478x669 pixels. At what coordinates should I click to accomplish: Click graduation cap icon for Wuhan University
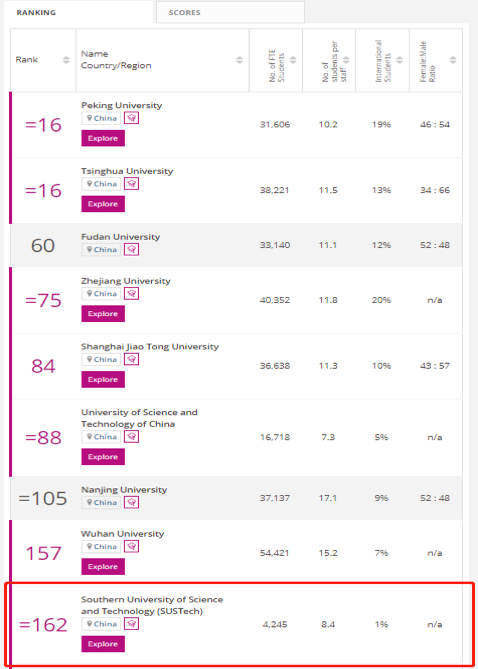tap(131, 547)
